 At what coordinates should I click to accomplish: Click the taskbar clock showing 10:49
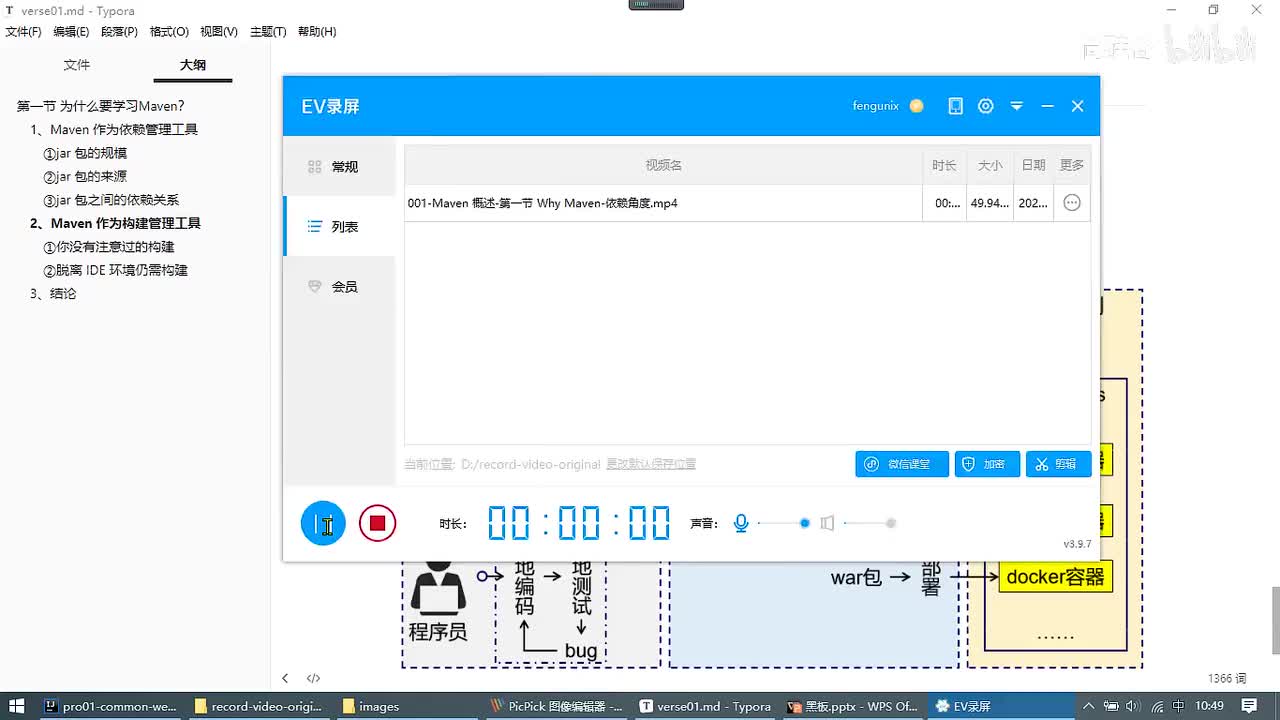click(x=1210, y=706)
